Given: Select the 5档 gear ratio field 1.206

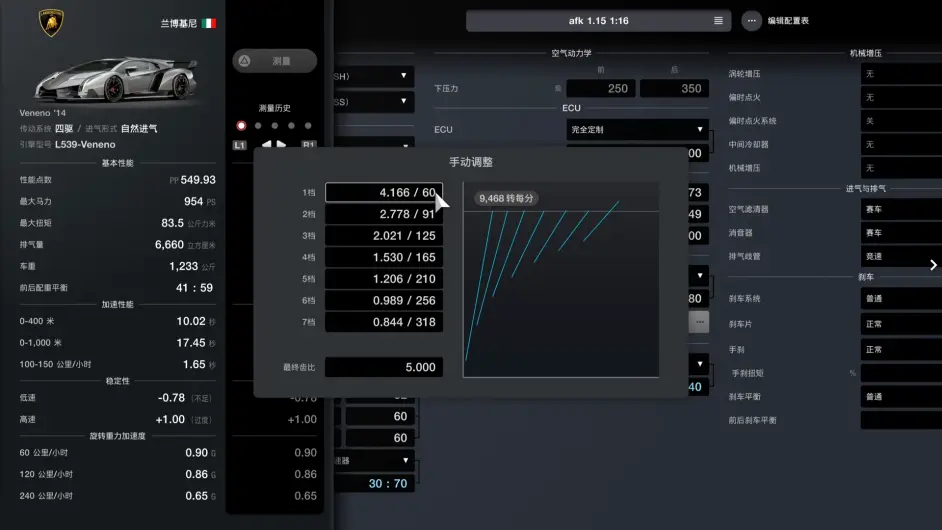Looking at the screenshot, I should (384, 279).
